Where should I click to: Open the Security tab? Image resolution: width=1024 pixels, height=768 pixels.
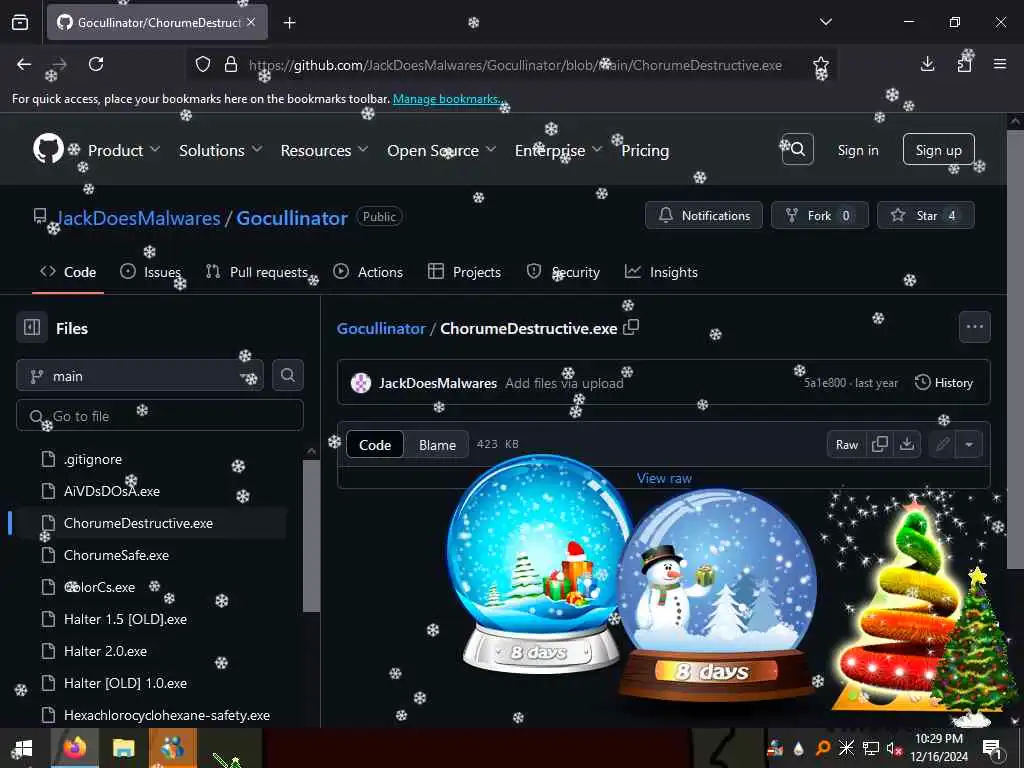(x=563, y=272)
